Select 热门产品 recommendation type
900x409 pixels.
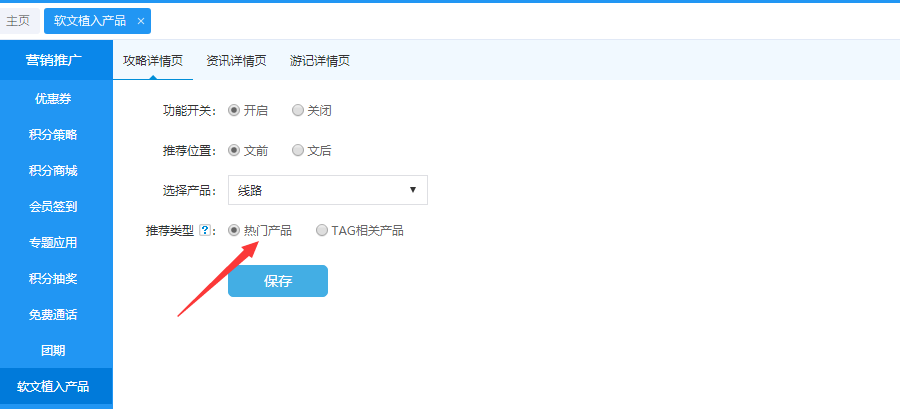coord(234,231)
